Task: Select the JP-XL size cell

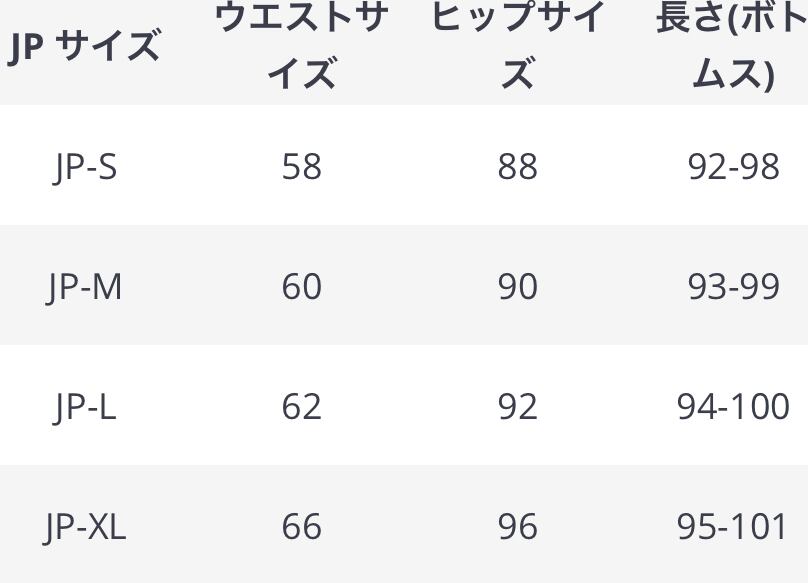Action: point(85,527)
